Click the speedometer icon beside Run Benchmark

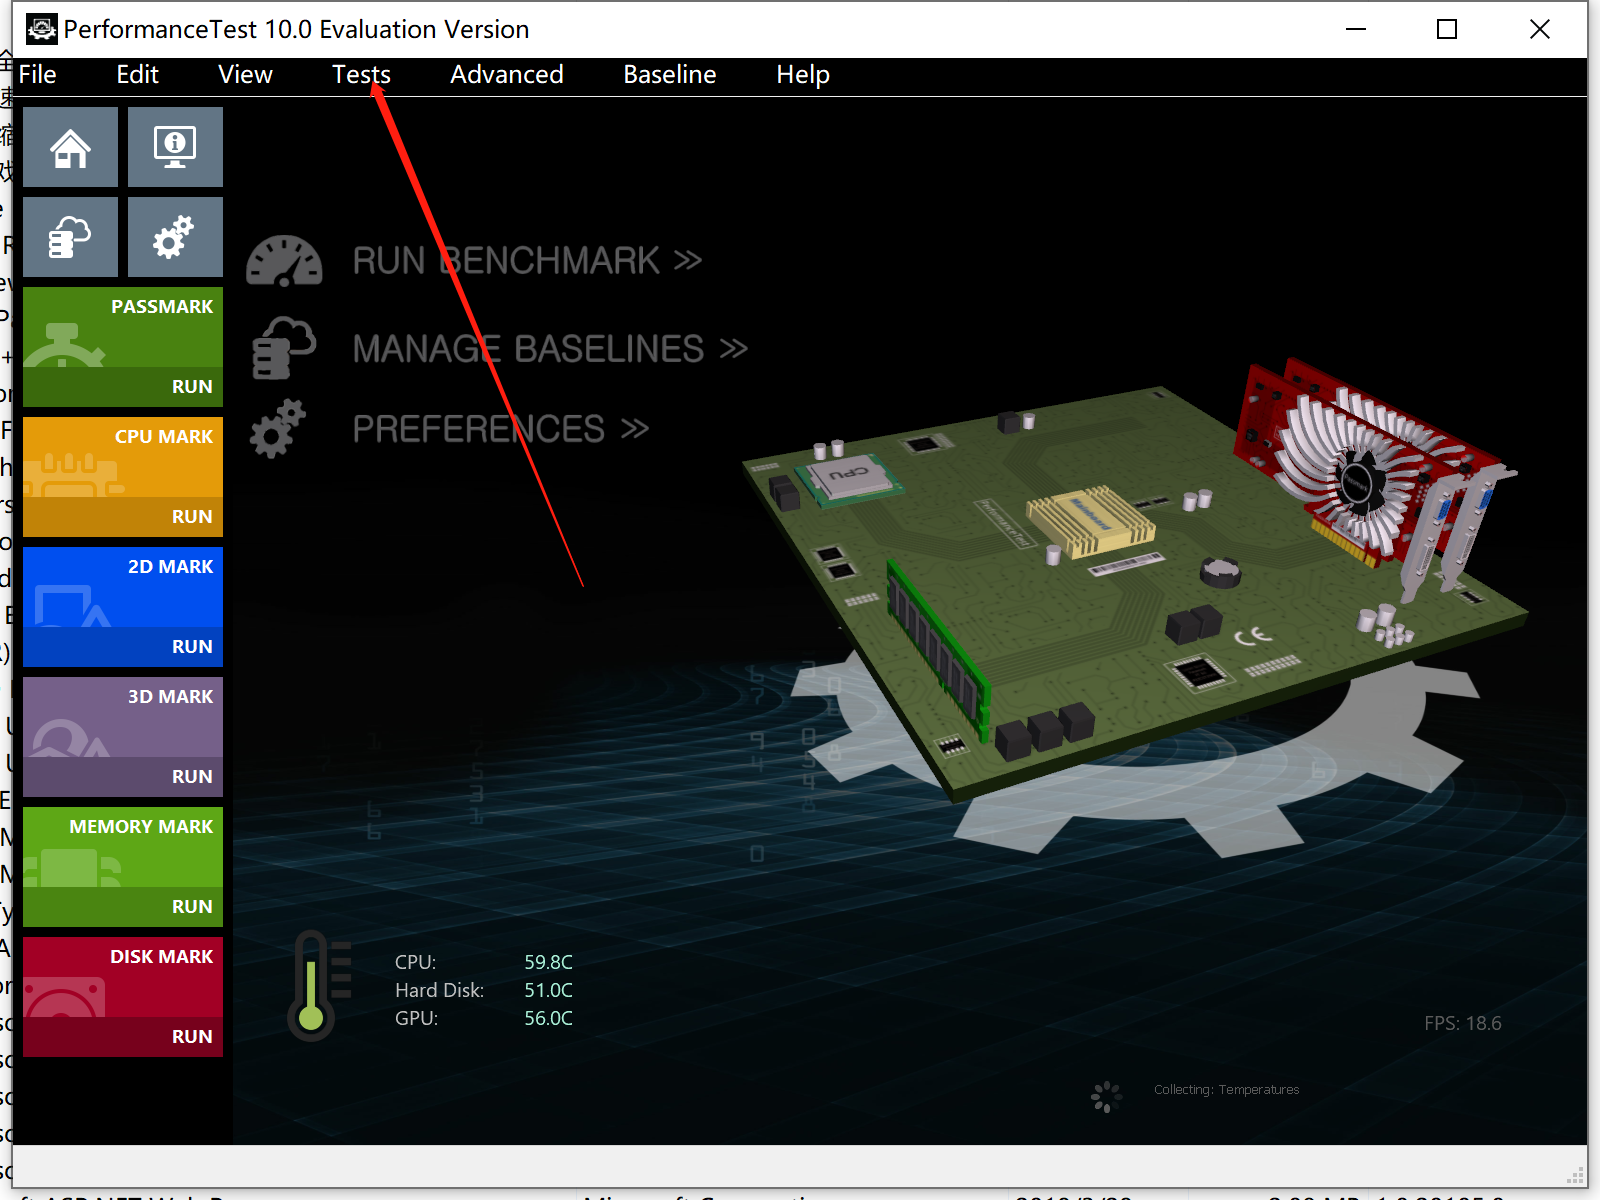pyautogui.click(x=284, y=261)
